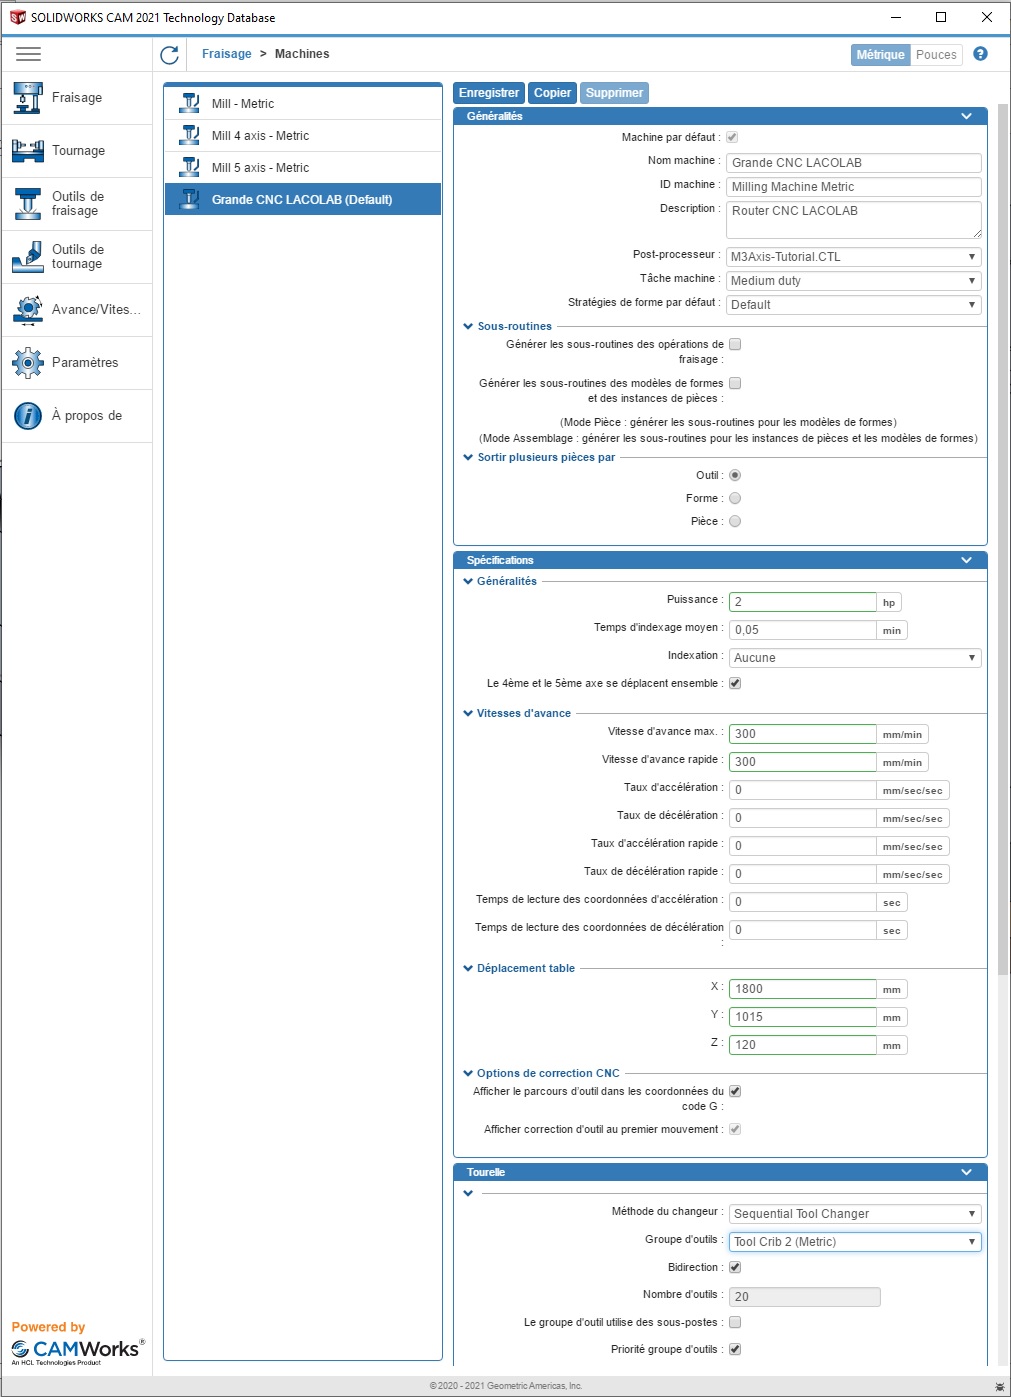
Task: Go to Outils de tournage
Action: (x=77, y=257)
